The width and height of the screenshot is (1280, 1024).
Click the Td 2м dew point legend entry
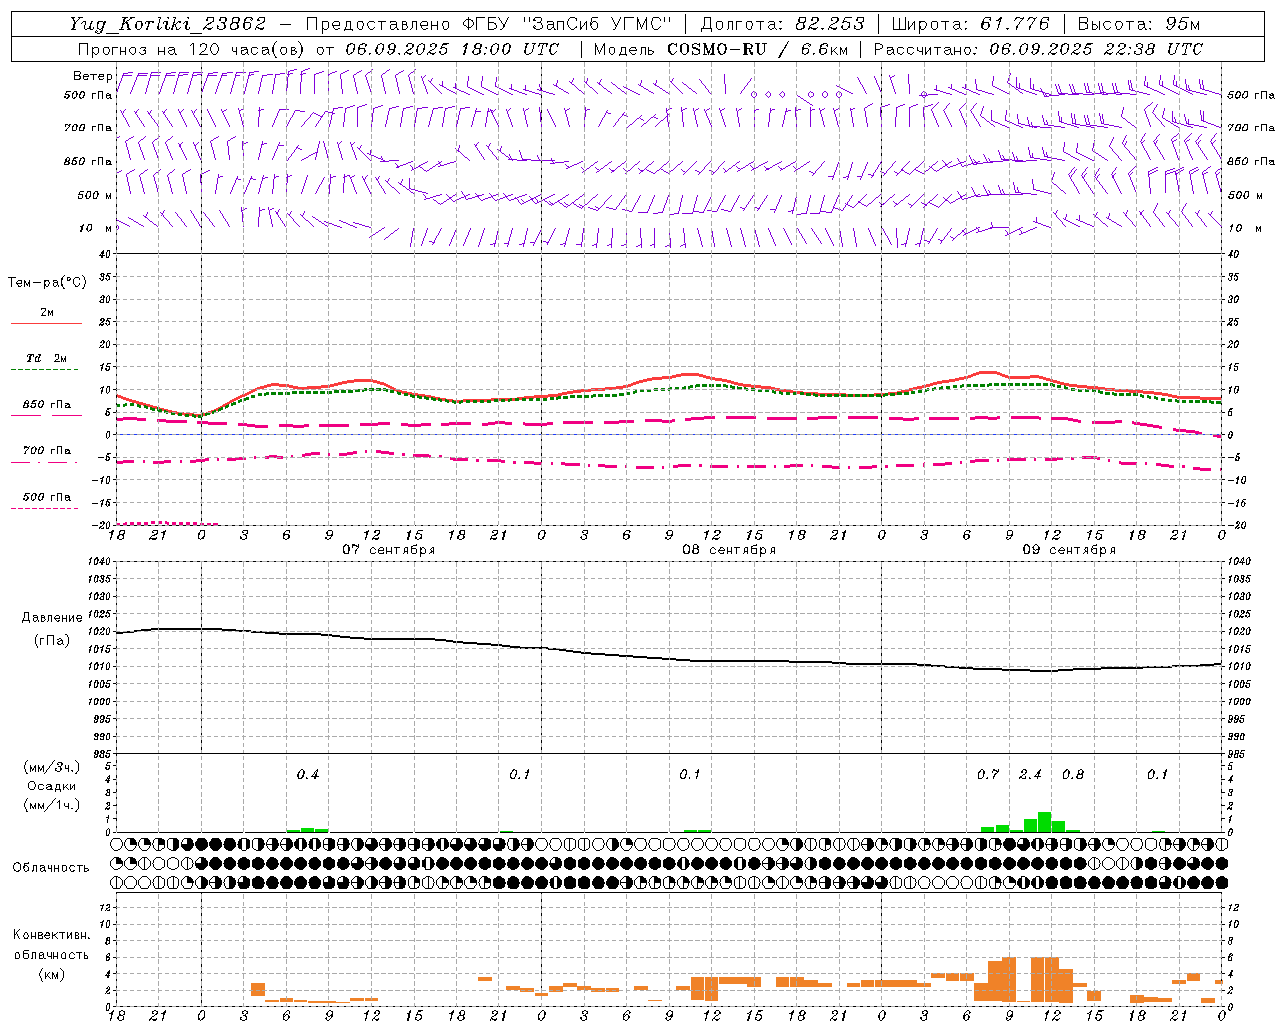(47, 358)
